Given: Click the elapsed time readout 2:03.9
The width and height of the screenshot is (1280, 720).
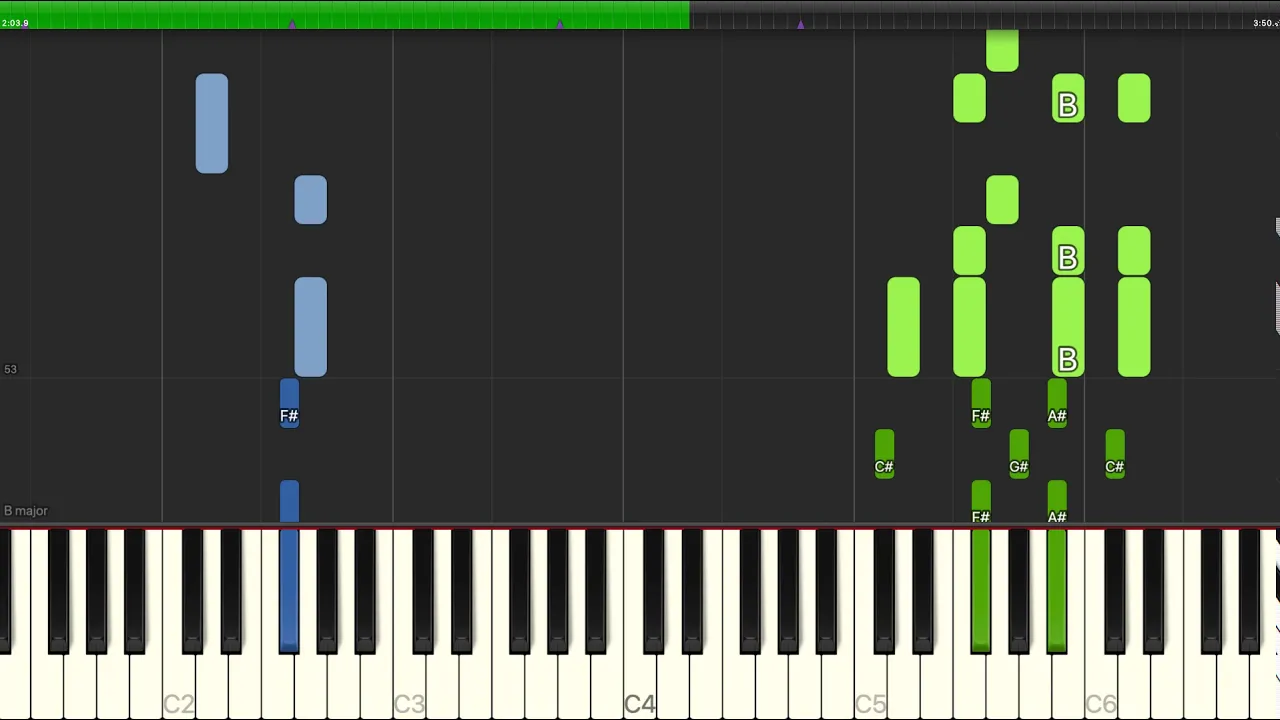Looking at the screenshot, I should 15,23.
